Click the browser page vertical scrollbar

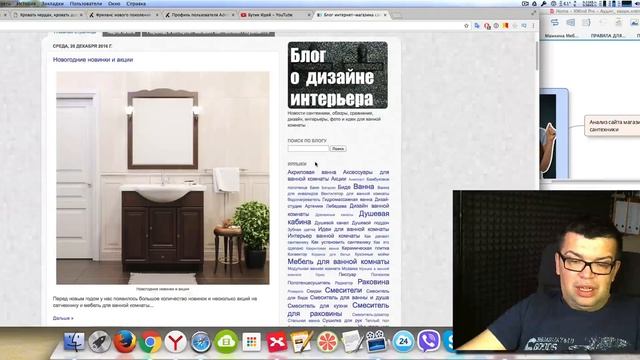pyautogui.click(x=537, y=55)
